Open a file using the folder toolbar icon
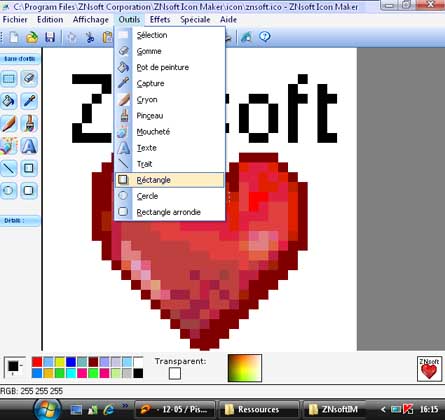445x420 pixels. pos(32,37)
